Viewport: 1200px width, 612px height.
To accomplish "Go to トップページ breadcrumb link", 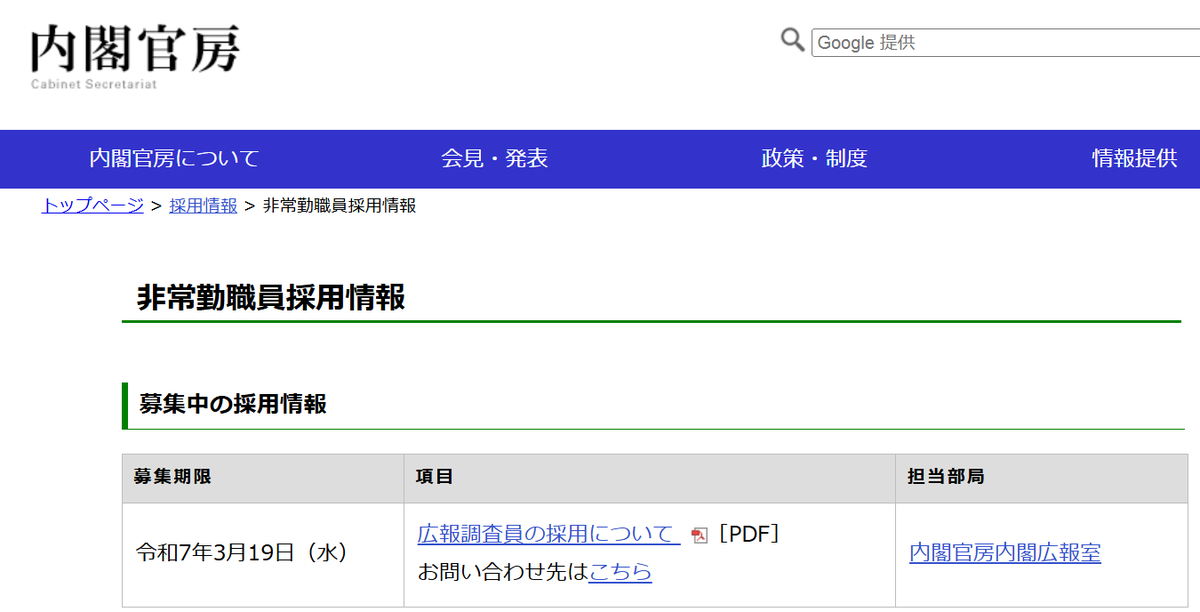I will click(x=93, y=206).
